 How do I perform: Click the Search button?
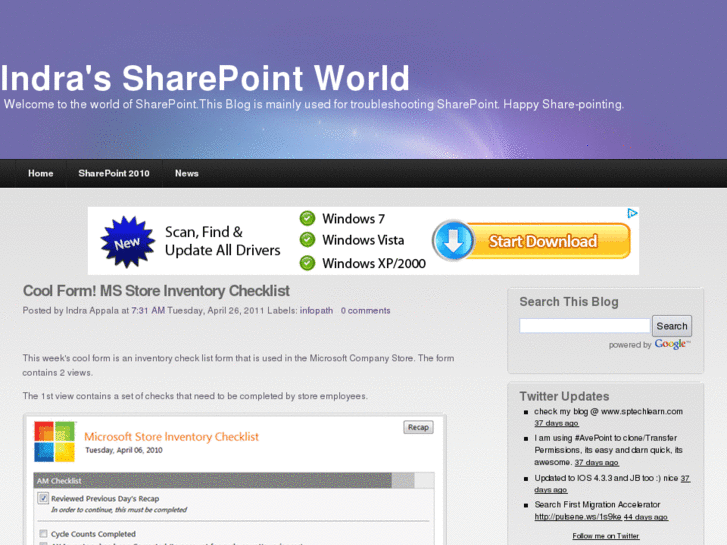pos(672,326)
